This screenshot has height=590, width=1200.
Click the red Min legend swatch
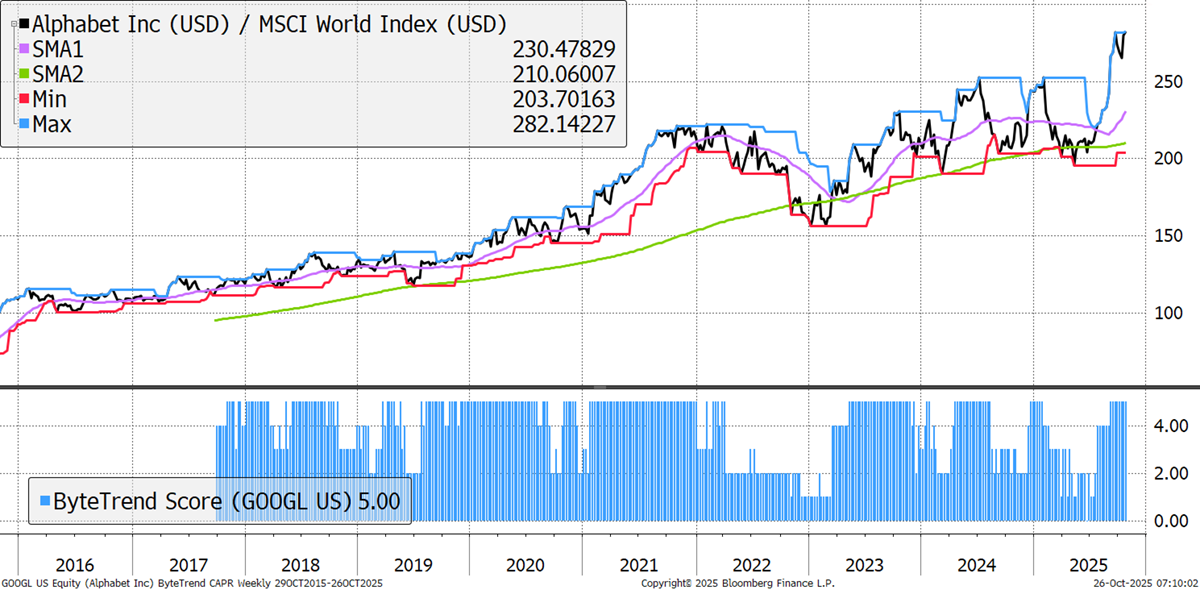pyautogui.click(x=24, y=98)
